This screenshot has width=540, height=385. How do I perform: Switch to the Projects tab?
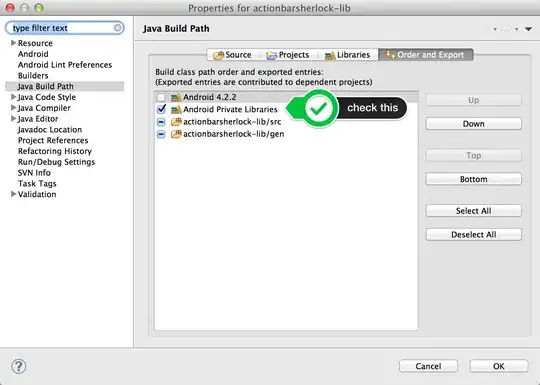pyautogui.click(x=288, y=55)
